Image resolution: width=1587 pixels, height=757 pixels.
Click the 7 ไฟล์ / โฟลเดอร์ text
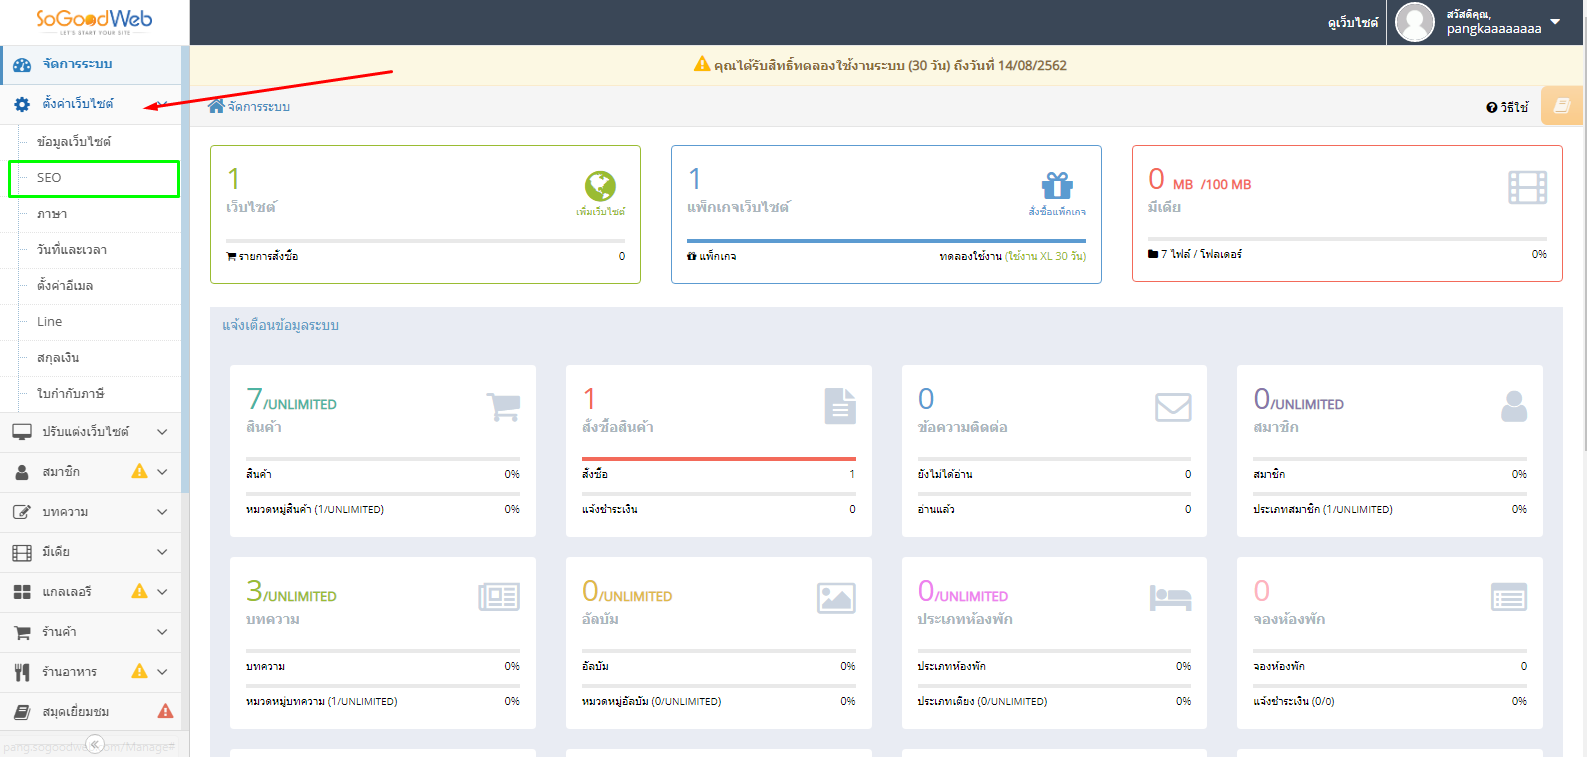point(1201,255)
